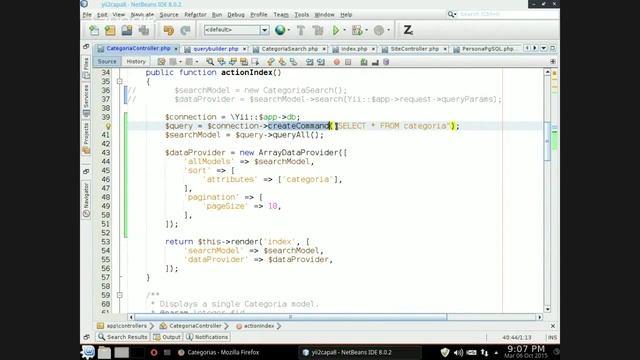Click the globe browser icon in toolbar
This screenshot has width=640, height=360.
(280, 30)
